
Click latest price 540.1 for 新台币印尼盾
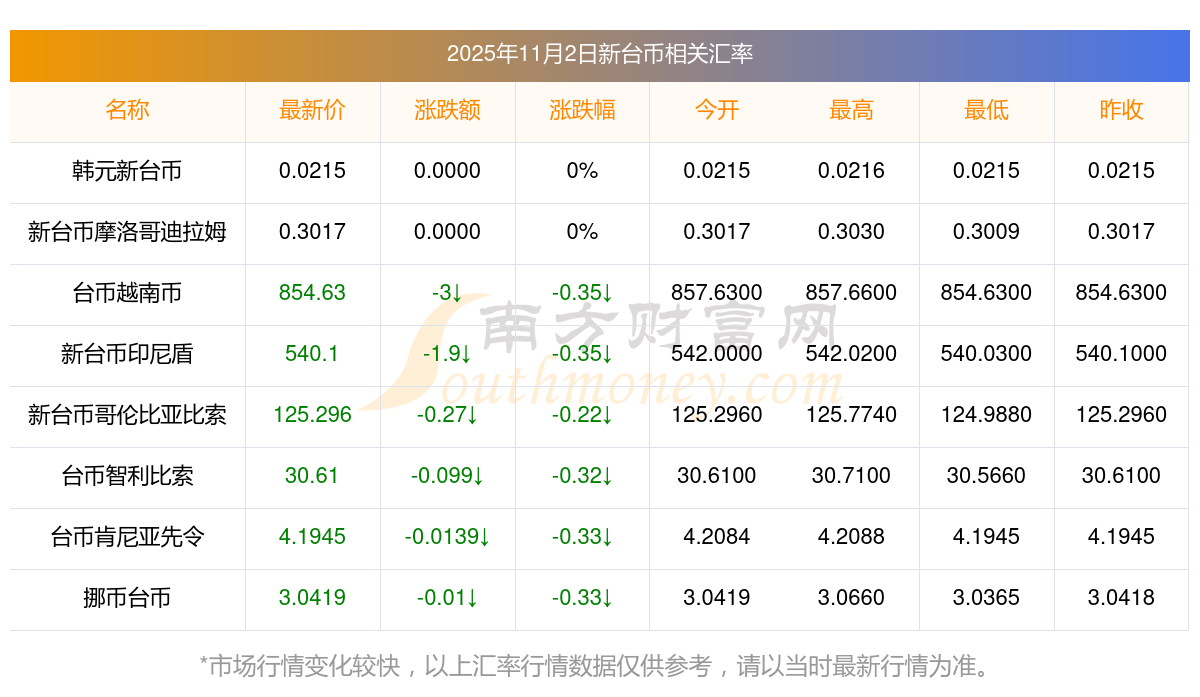[312, 354]
